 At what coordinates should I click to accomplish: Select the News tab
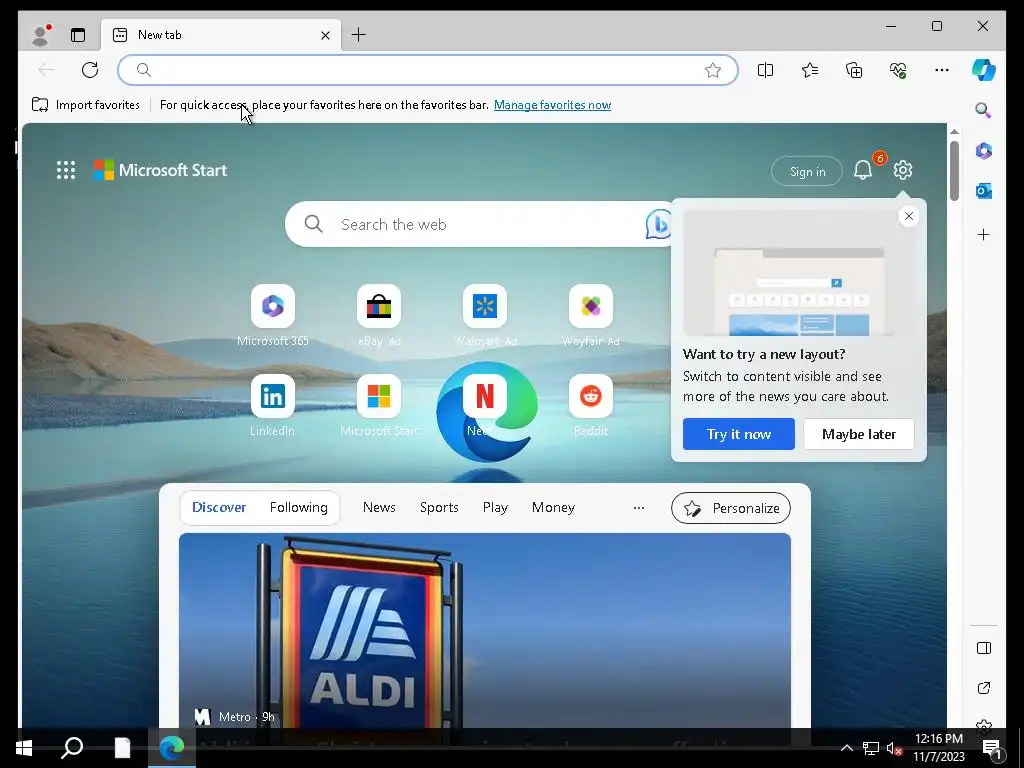(x=379, y=507)
